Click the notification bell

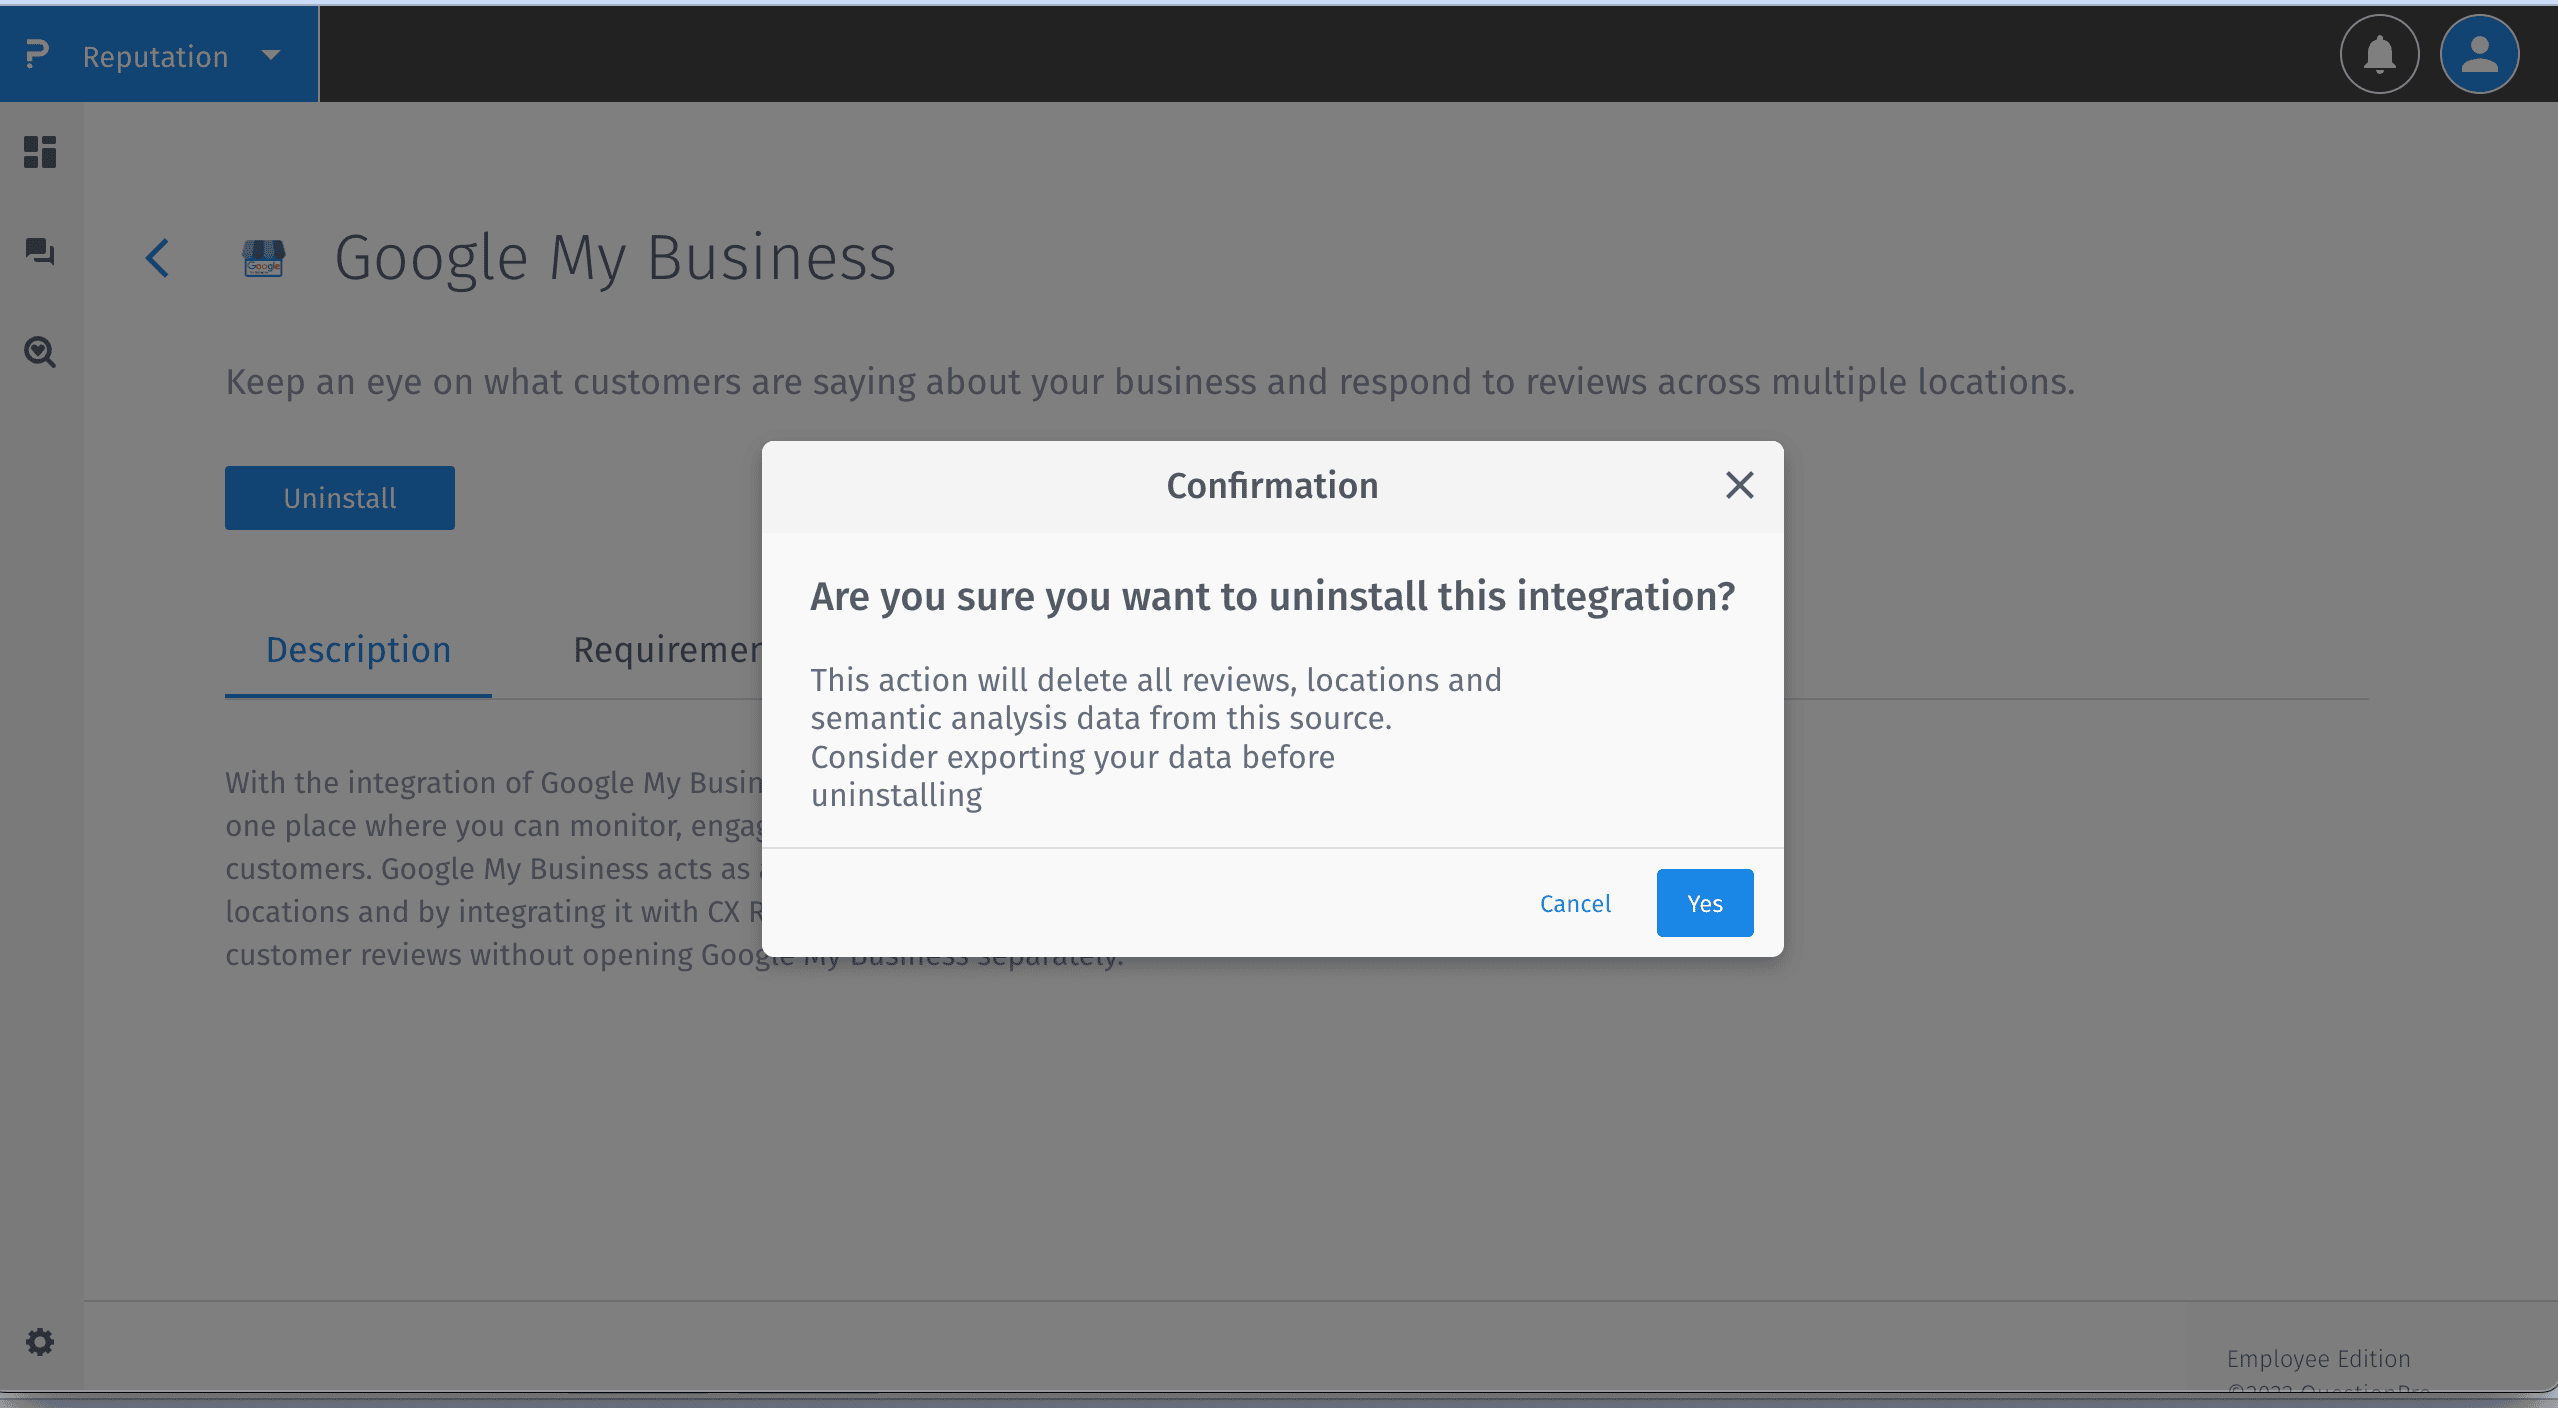[2379, 55]
